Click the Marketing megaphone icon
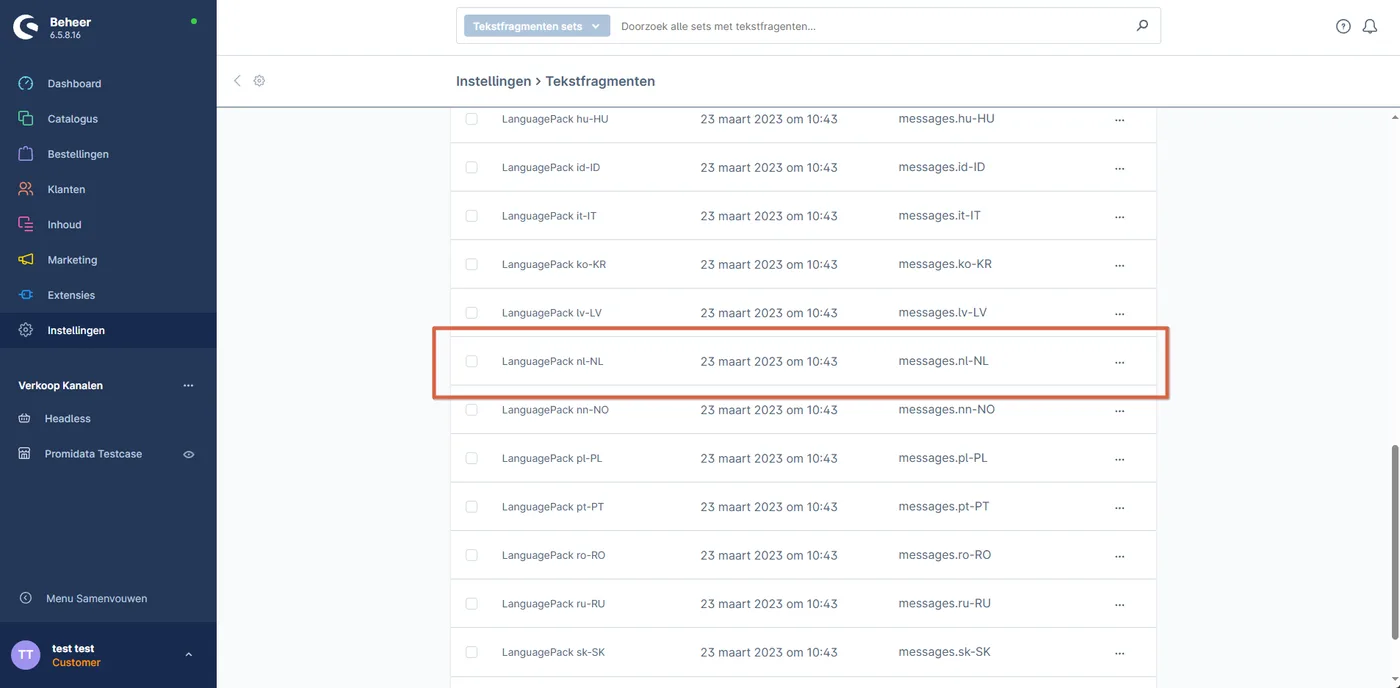 tap(26, 260)
